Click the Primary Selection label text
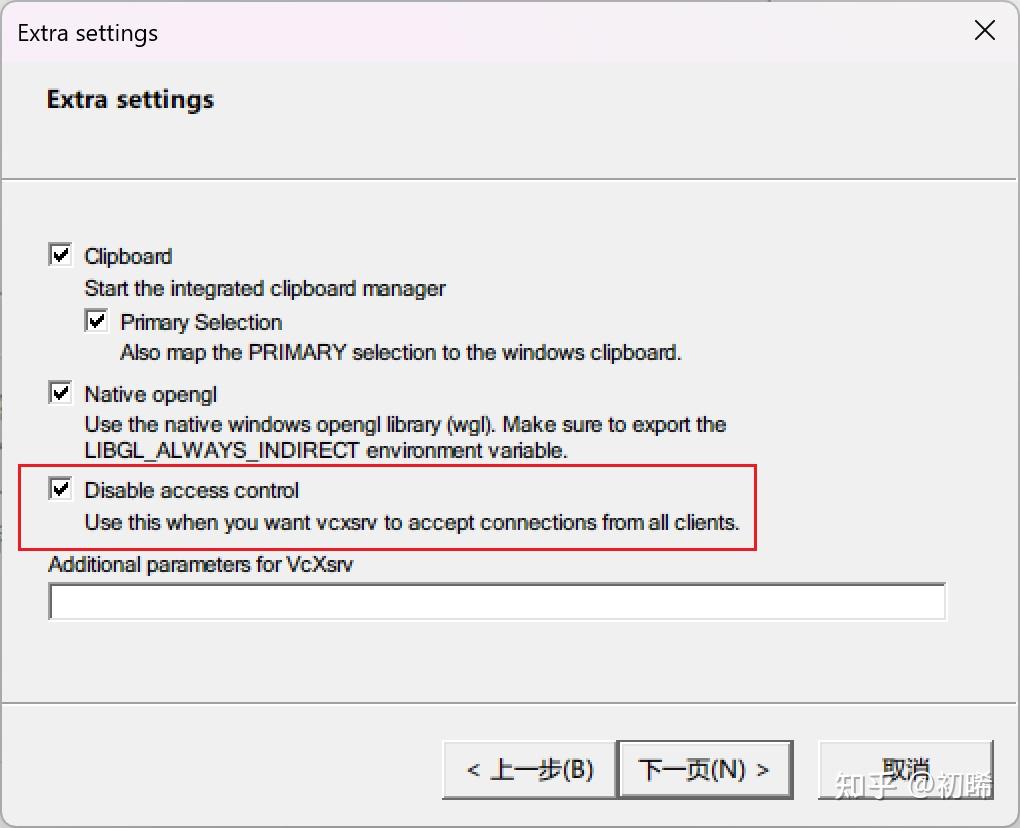The width and height of the screenshot is (1020, 828). point(200,321)
